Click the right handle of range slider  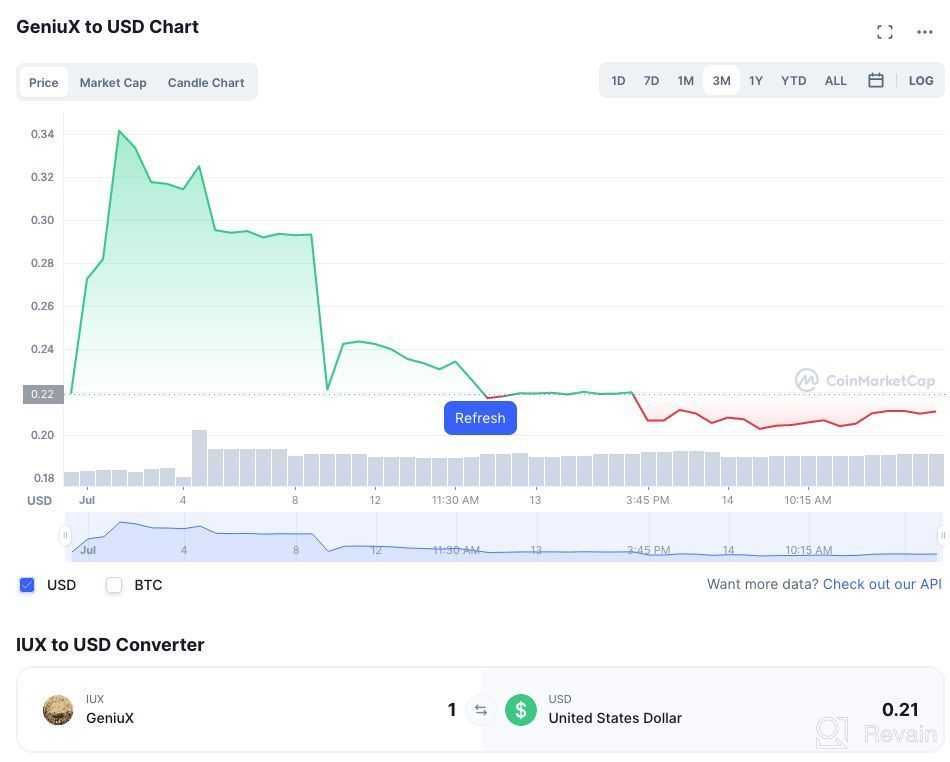click(x=943, y=535)
